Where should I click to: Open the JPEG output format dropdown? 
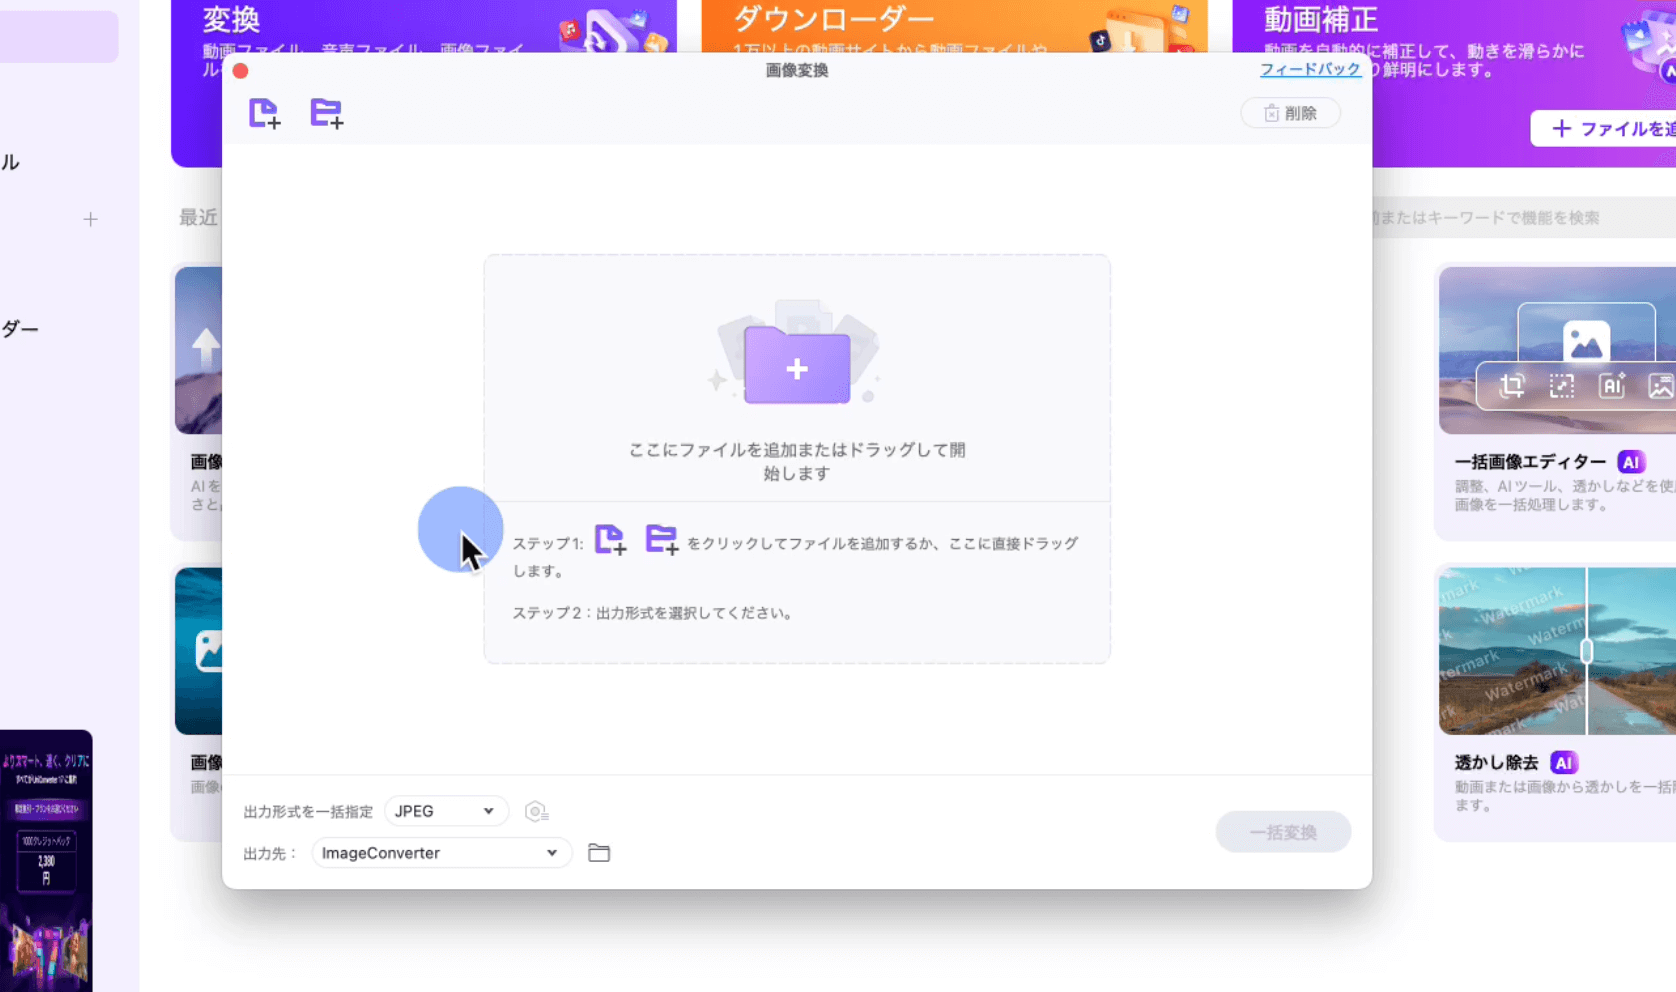tap(446, 811)
